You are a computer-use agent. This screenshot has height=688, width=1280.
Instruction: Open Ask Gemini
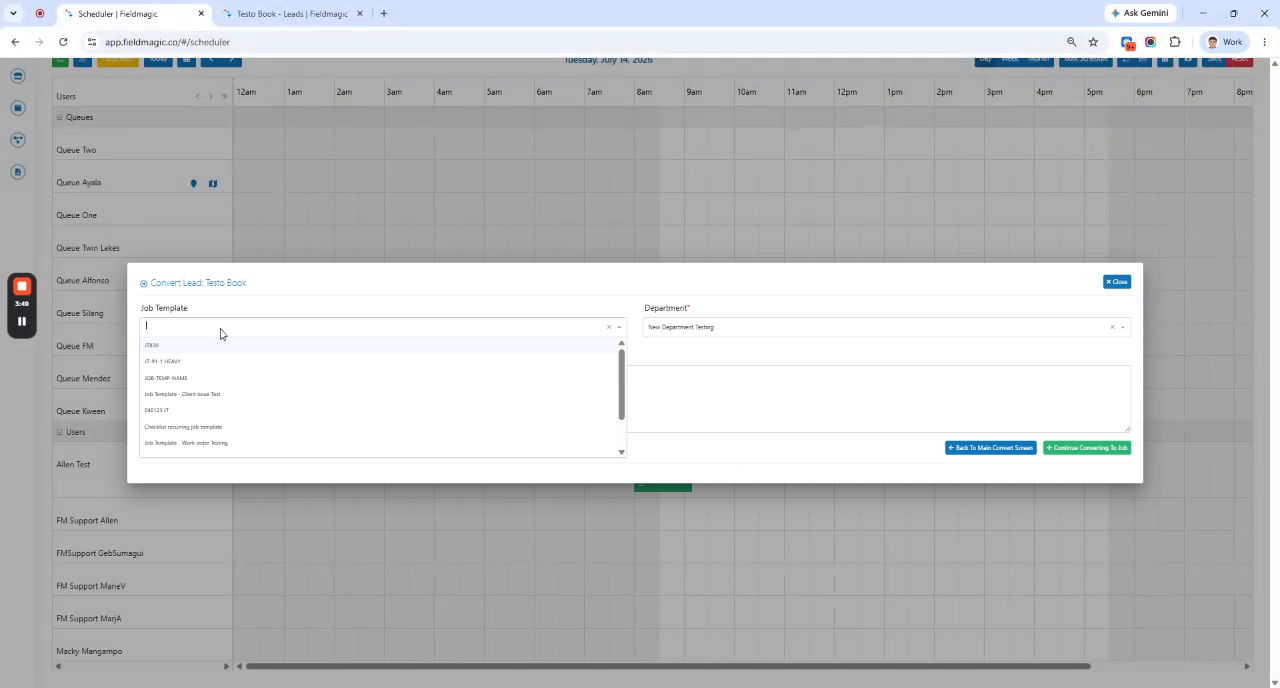pyautogui.click(x=1139, y=14)
